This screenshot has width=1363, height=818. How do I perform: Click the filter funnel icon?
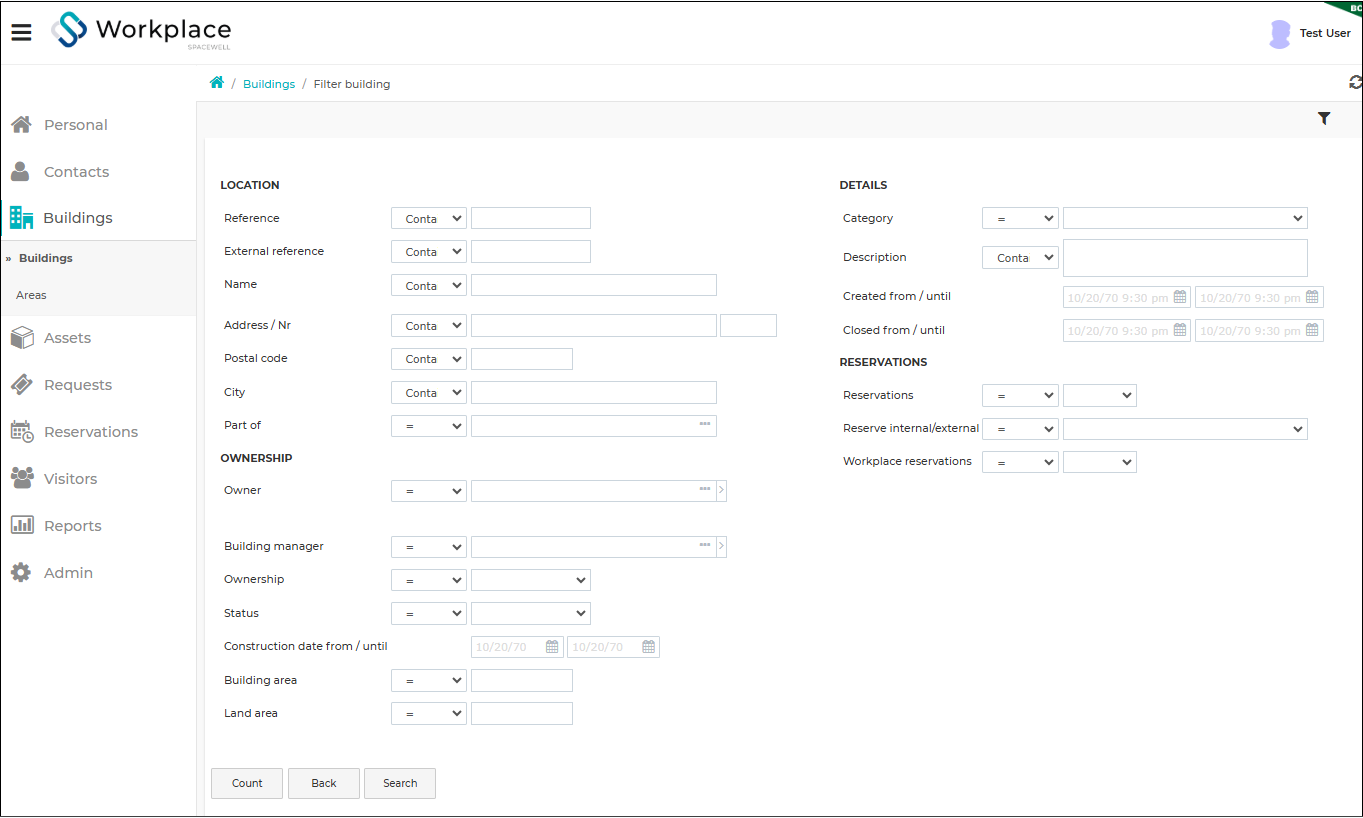point(1324,118)
